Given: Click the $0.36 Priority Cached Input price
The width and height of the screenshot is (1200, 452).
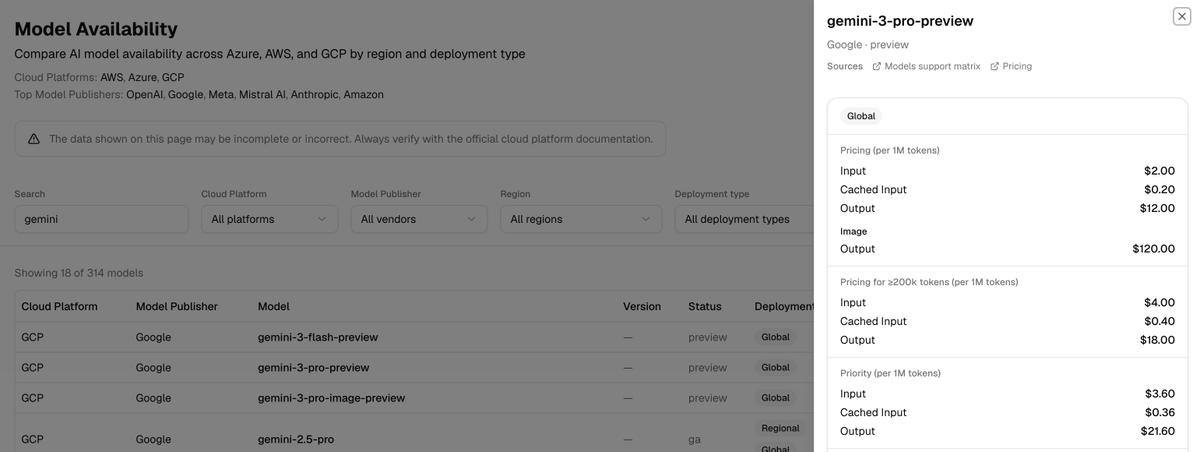Looking at the screenshot, I should (x=1159, y=412).
